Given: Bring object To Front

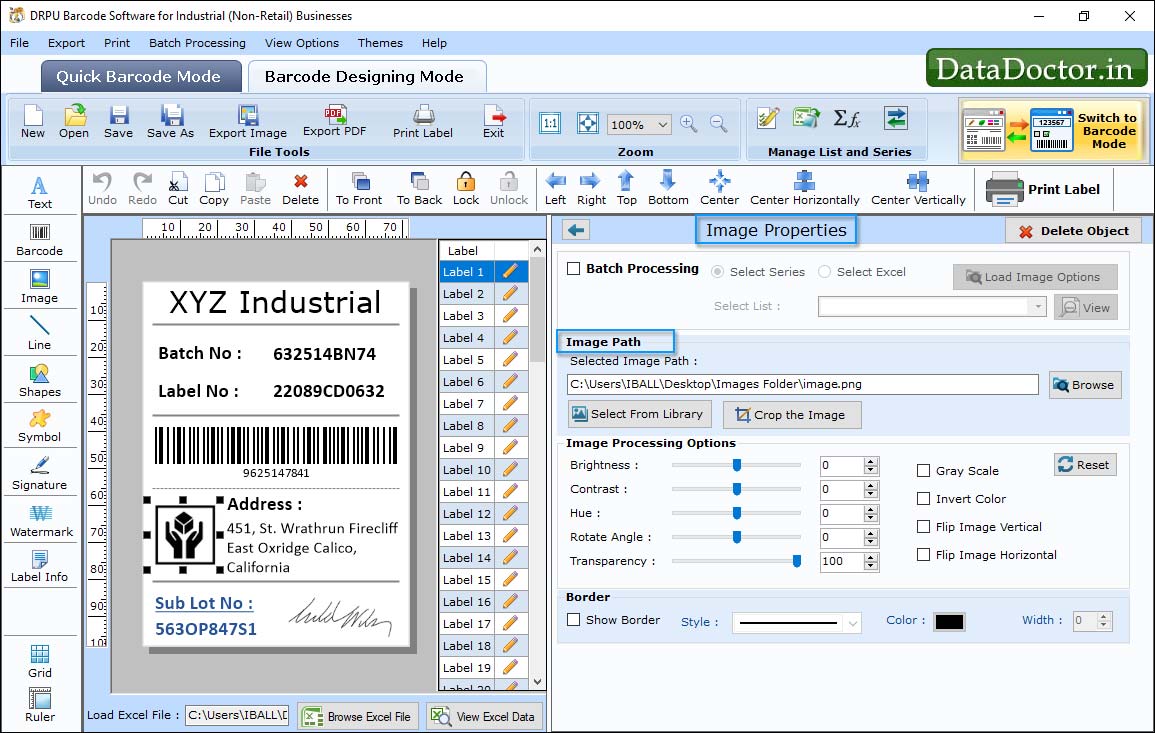Looking at the screenshot, I should coord(359,189).
